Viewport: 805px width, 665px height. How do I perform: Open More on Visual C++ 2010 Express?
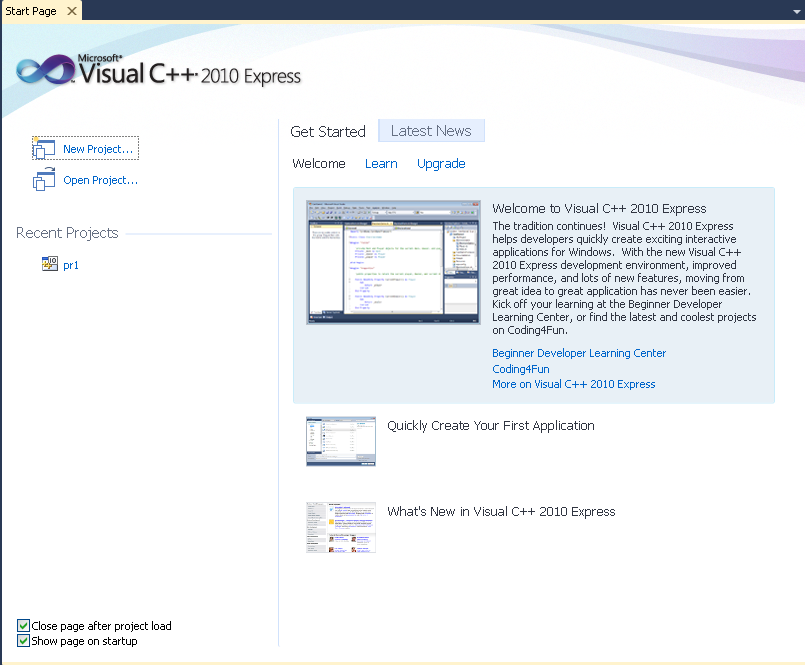coord(573,384)
